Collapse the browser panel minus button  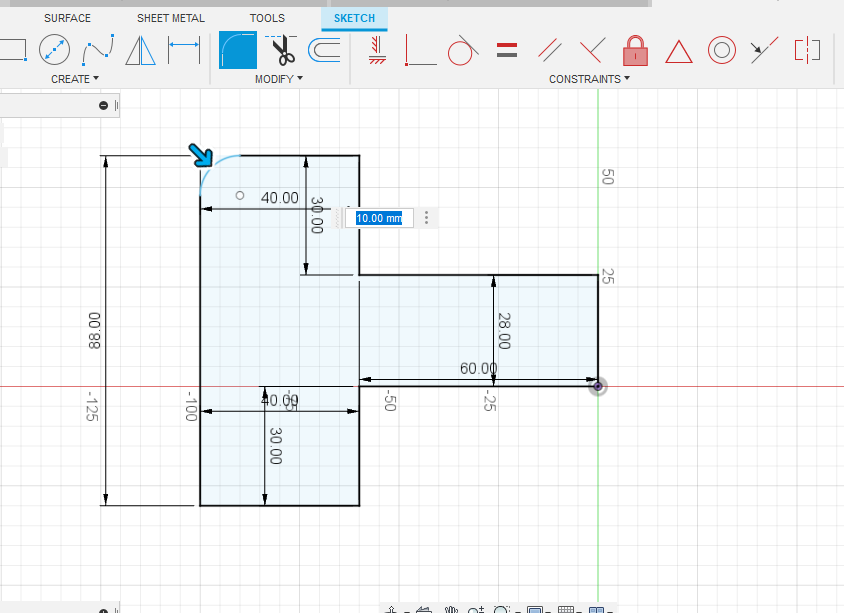coord(103,105)
